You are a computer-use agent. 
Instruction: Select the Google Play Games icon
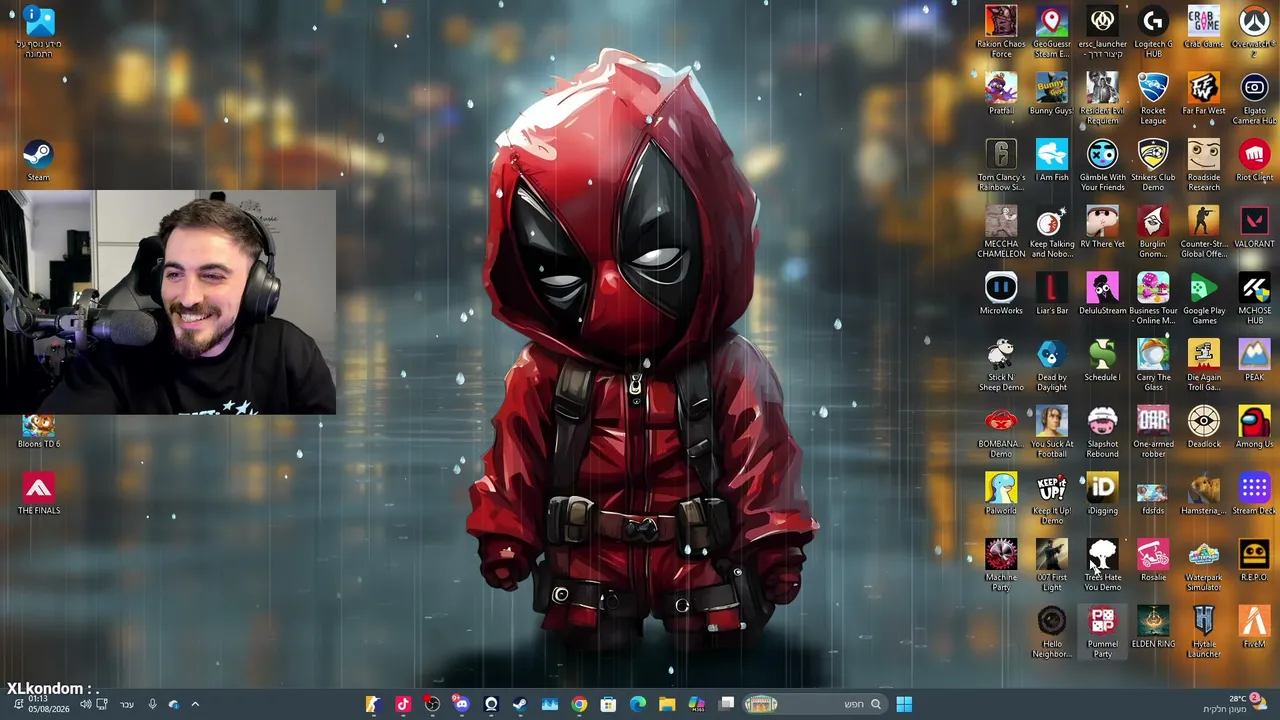1204,299
